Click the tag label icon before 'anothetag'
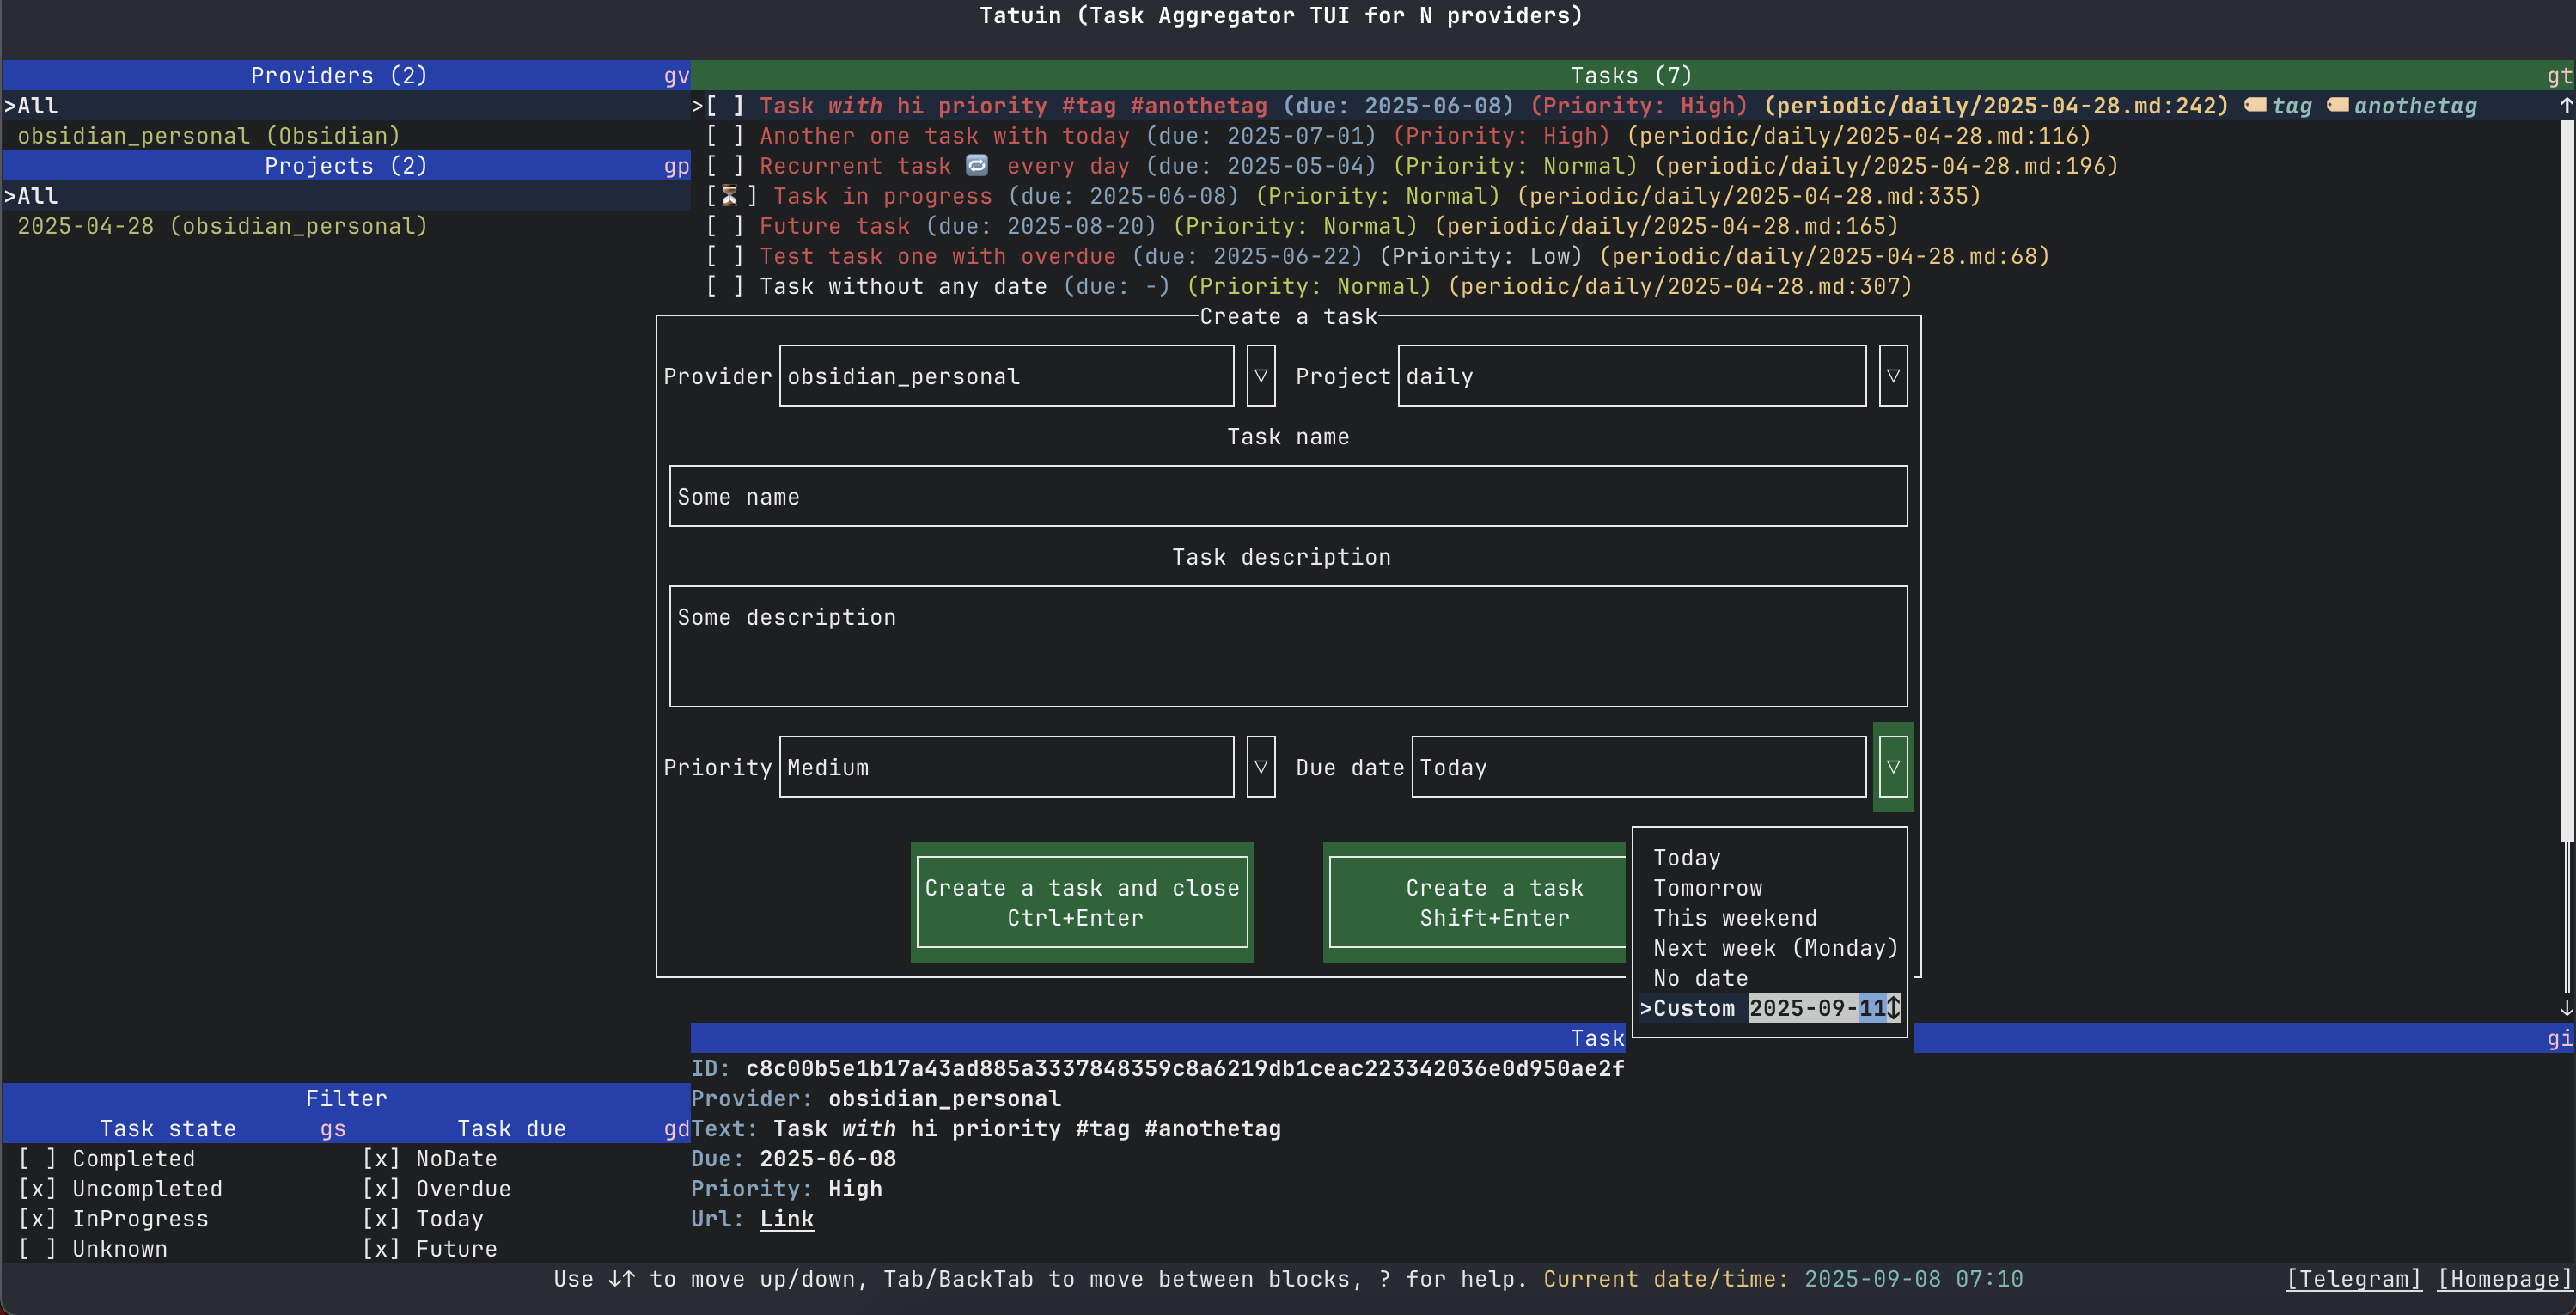 (x=2338, y=105)
